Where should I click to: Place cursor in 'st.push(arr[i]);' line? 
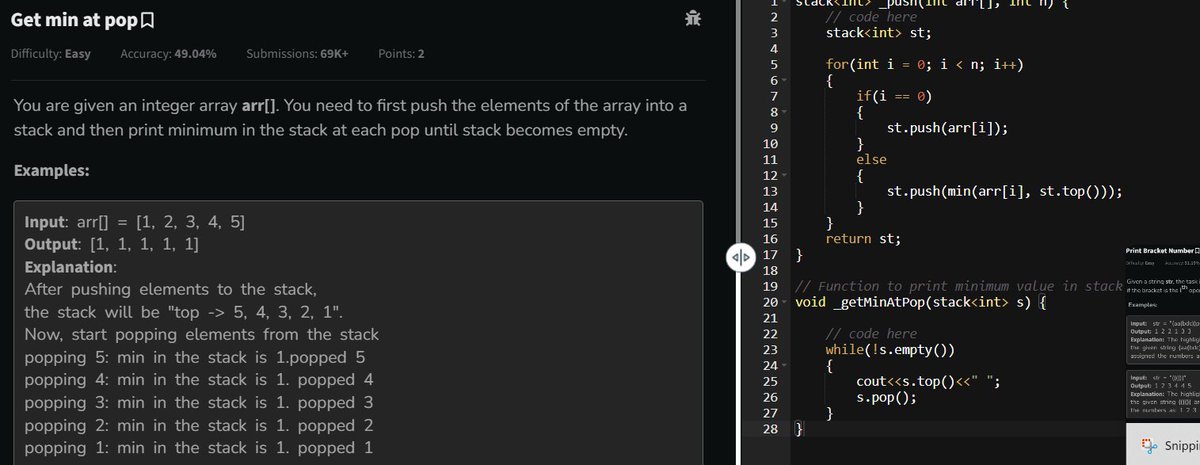947,129
